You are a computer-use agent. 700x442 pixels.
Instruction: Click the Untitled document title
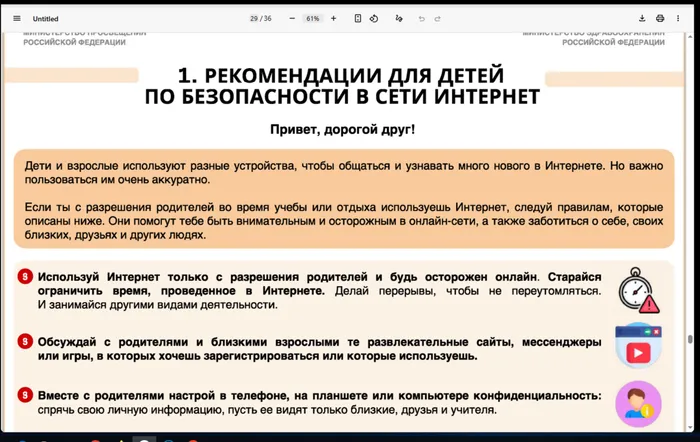pos(45,18)
